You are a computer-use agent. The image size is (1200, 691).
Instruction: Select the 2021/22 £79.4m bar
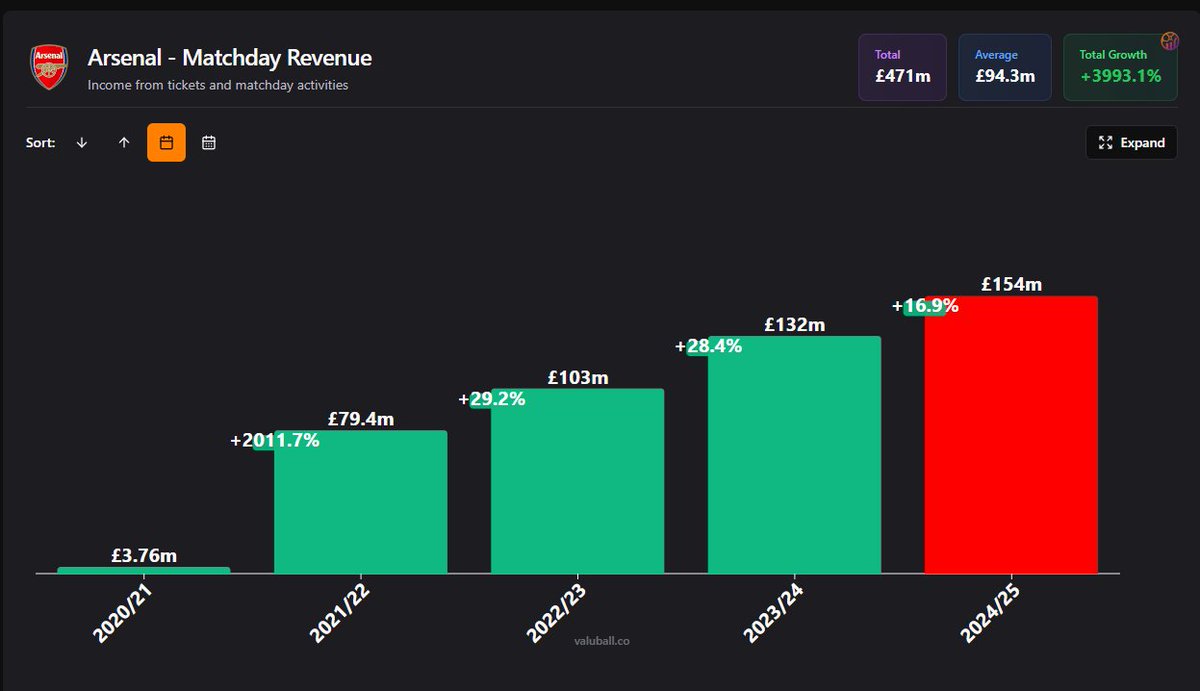(x=360, y=502)
